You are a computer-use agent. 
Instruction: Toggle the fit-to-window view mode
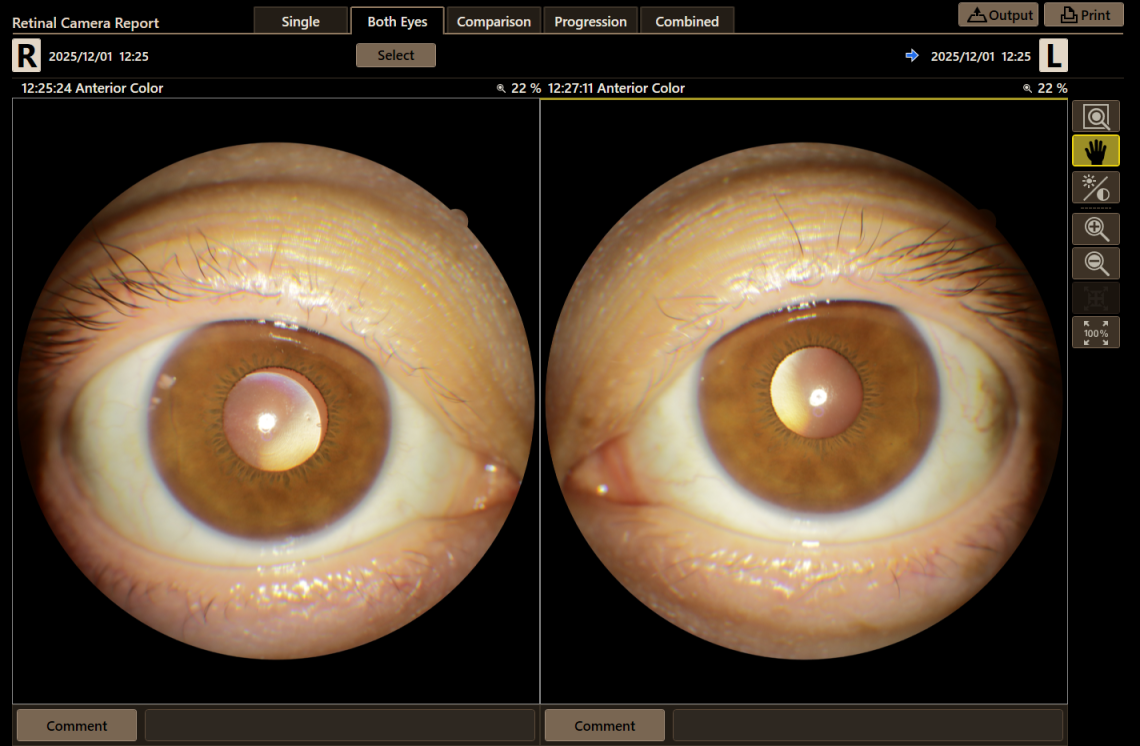1095,297
